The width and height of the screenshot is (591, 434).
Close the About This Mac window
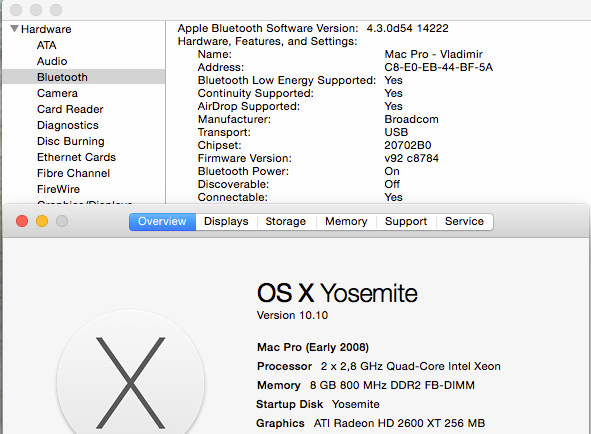coord(22,221)
